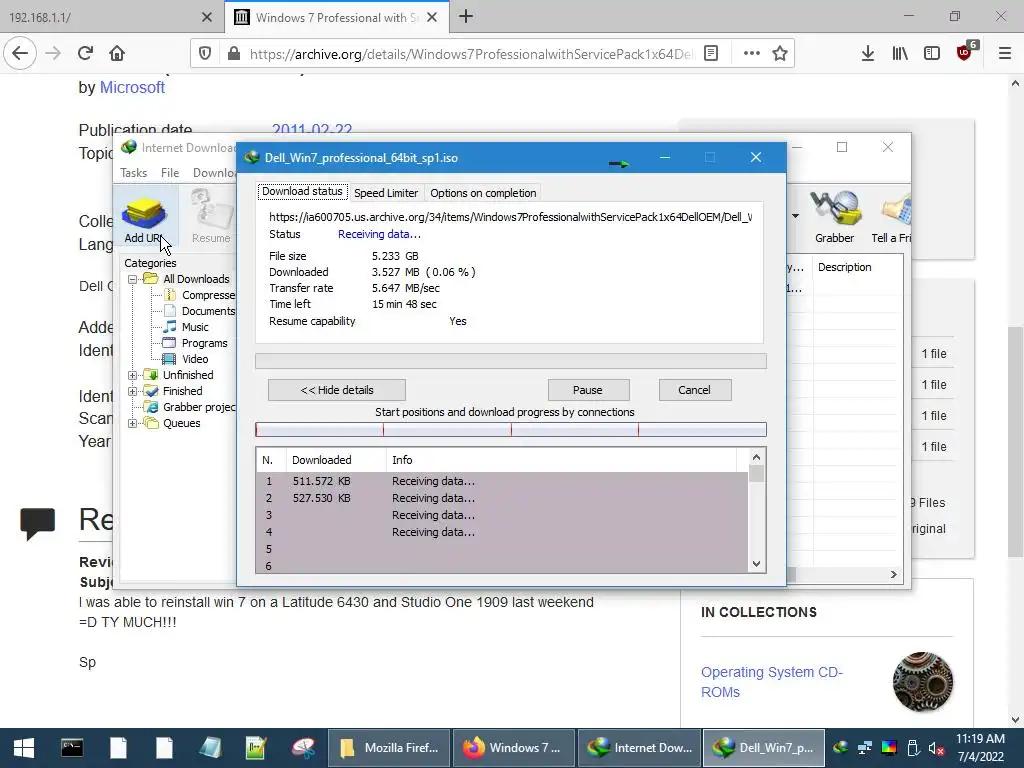The image size is (1024, 768).
Task: Click the Tell a Friend toolbar icon
Action: [892, 215]
